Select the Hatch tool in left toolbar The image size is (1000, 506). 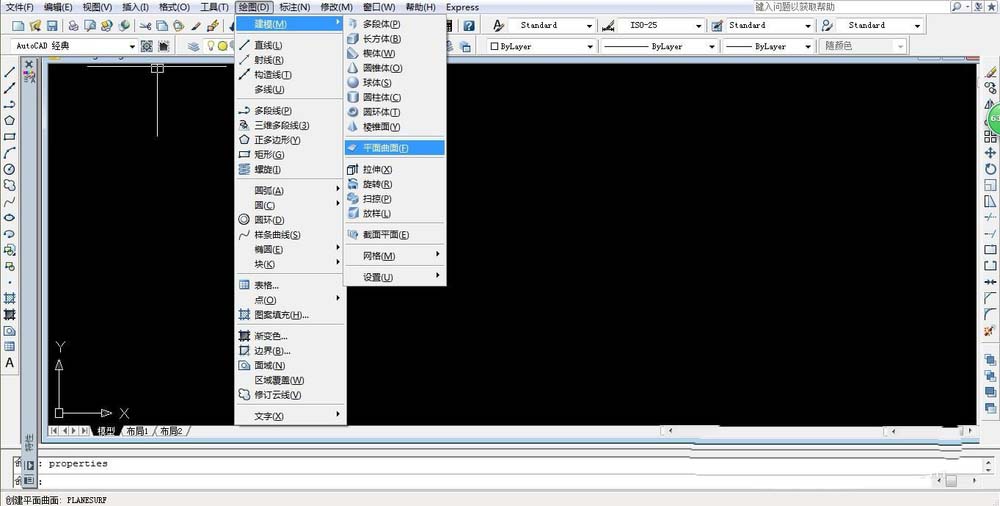point(10,298)
